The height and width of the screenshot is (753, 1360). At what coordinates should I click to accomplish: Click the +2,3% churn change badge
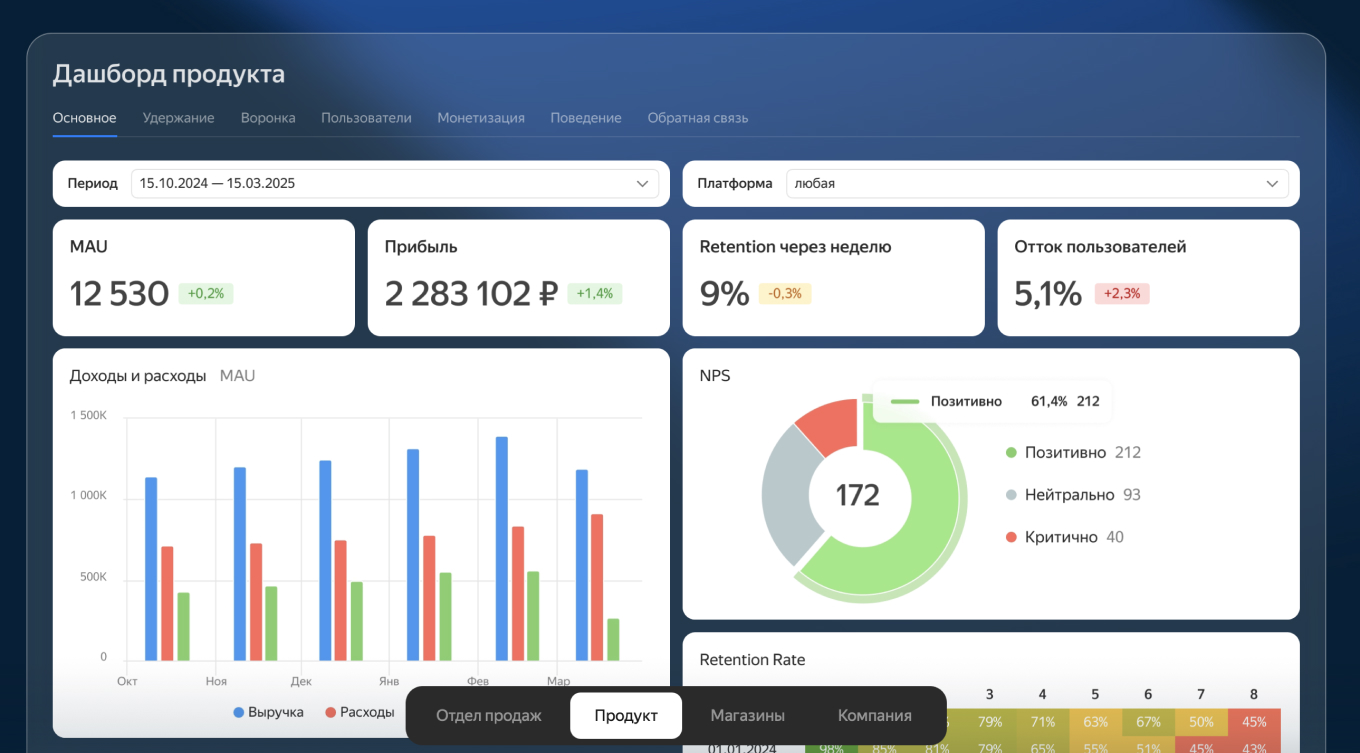pyautogui.click(x=1122, y=294)
